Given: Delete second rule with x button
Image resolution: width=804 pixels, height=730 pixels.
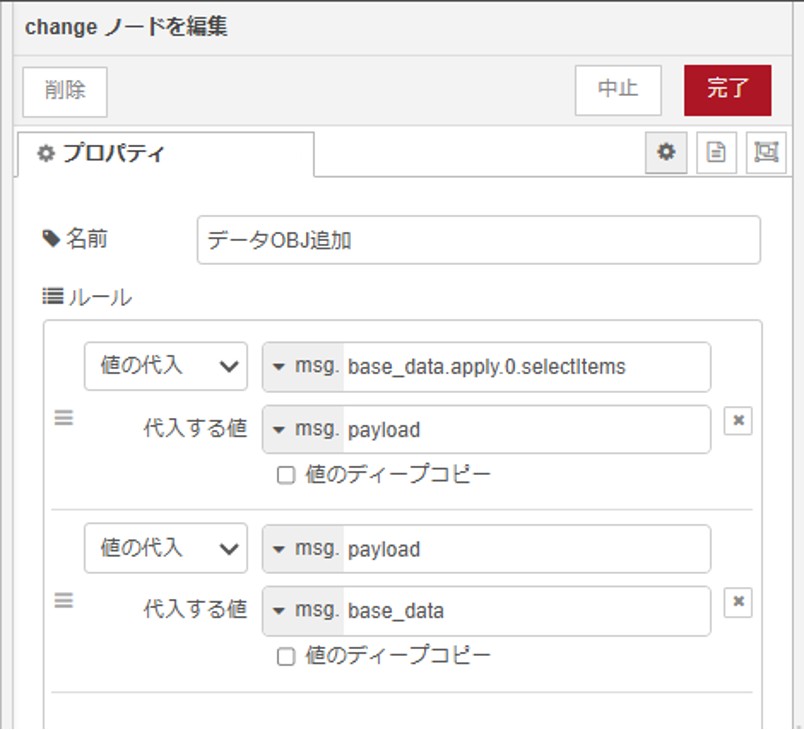Looking at the screenshot, I should (738, 601).
